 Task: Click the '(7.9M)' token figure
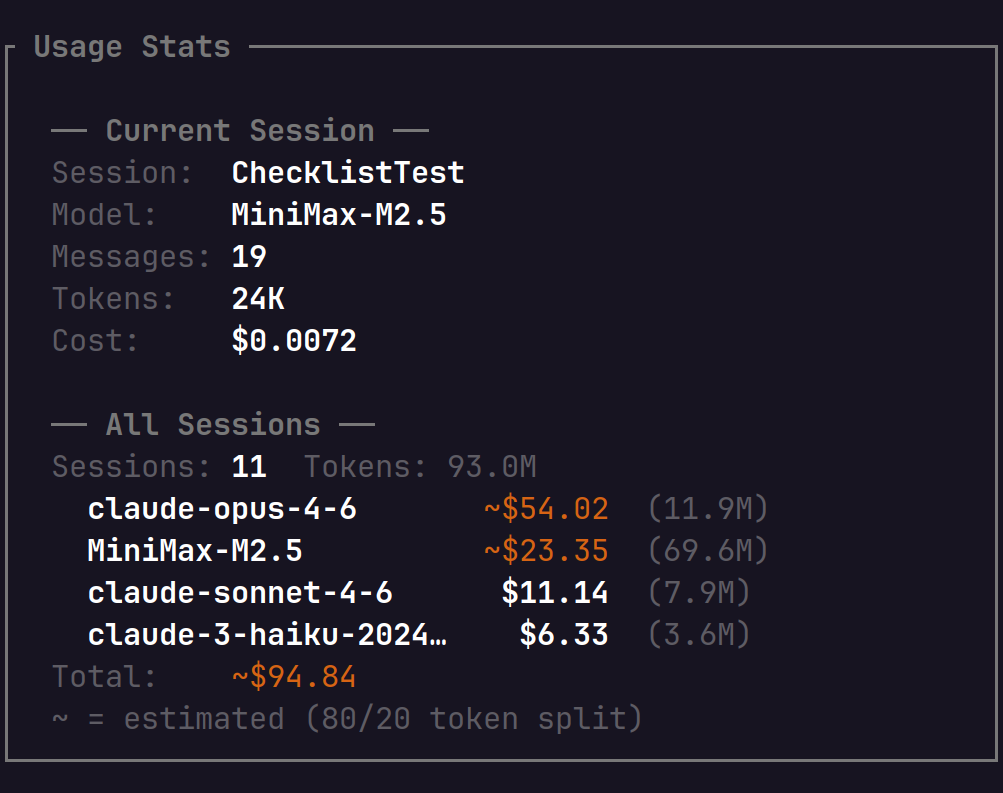699,592
